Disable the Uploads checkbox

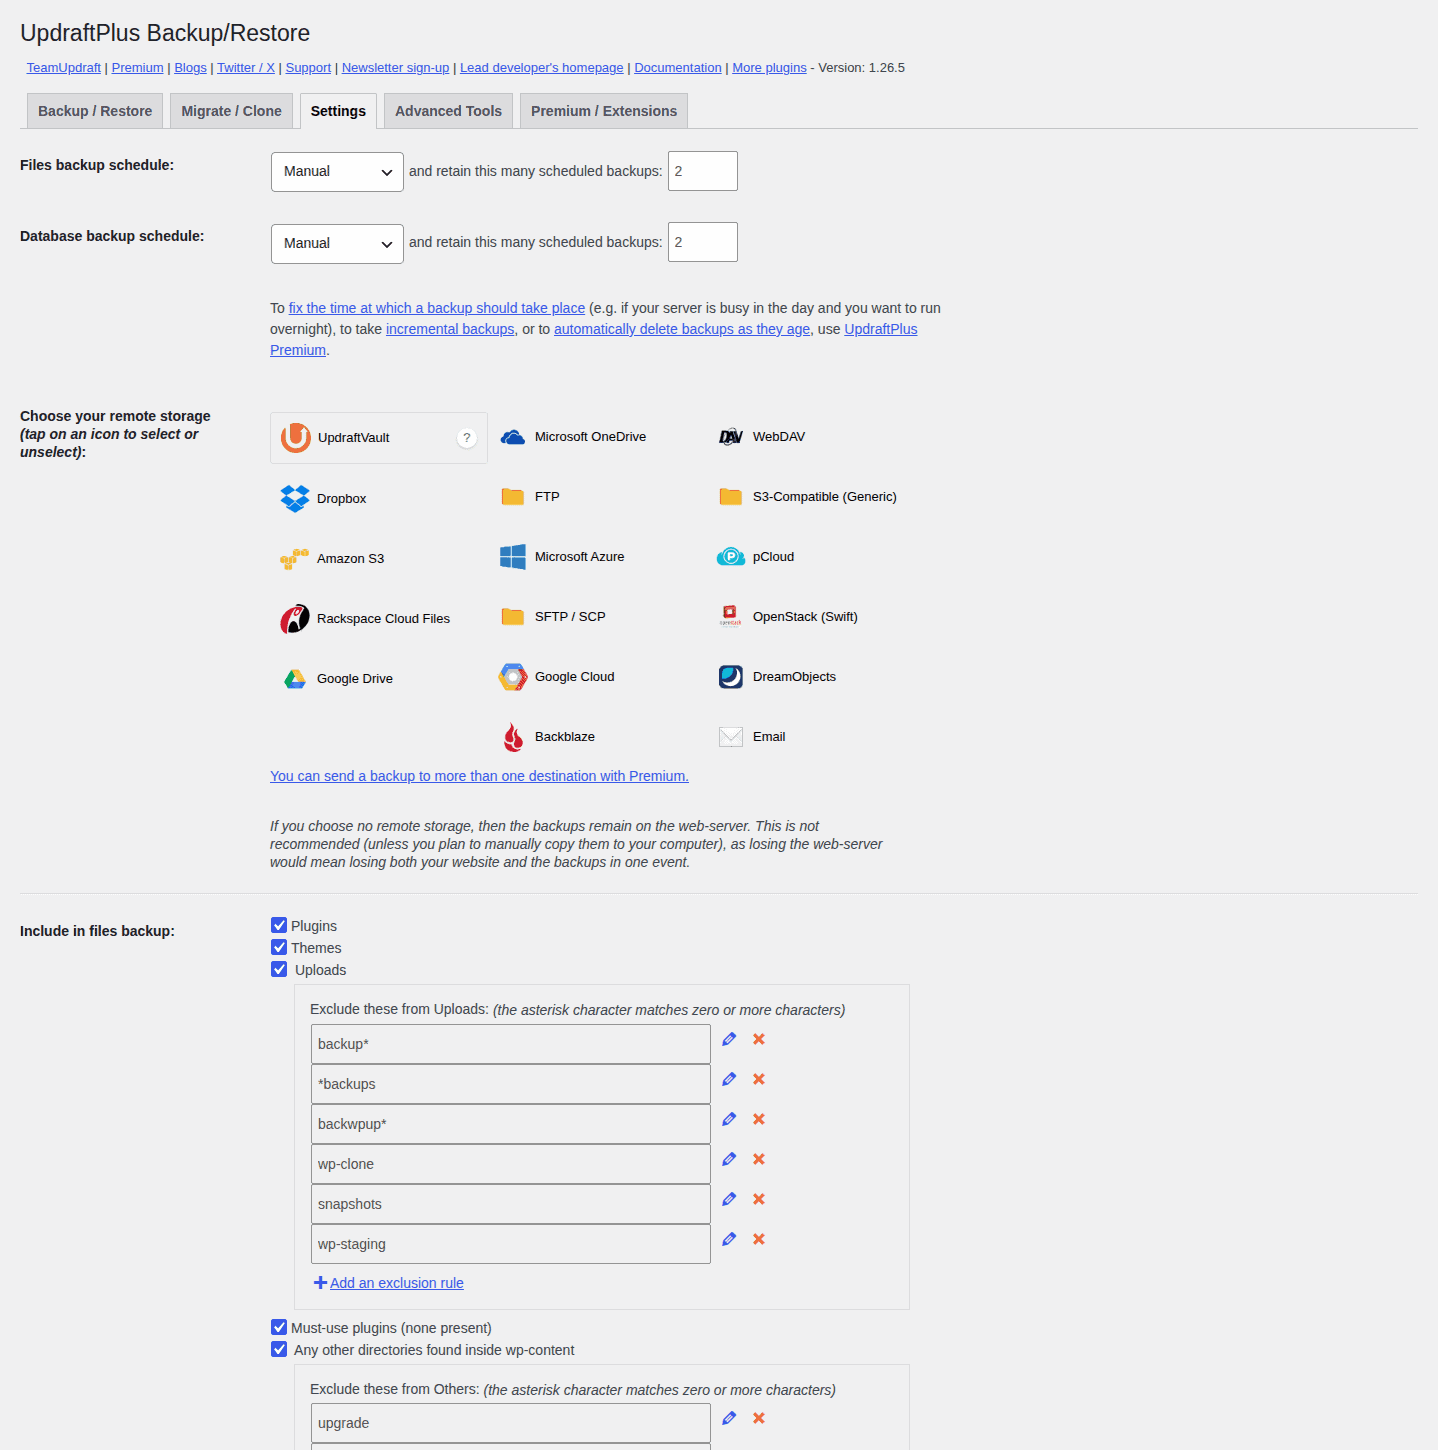279,970
